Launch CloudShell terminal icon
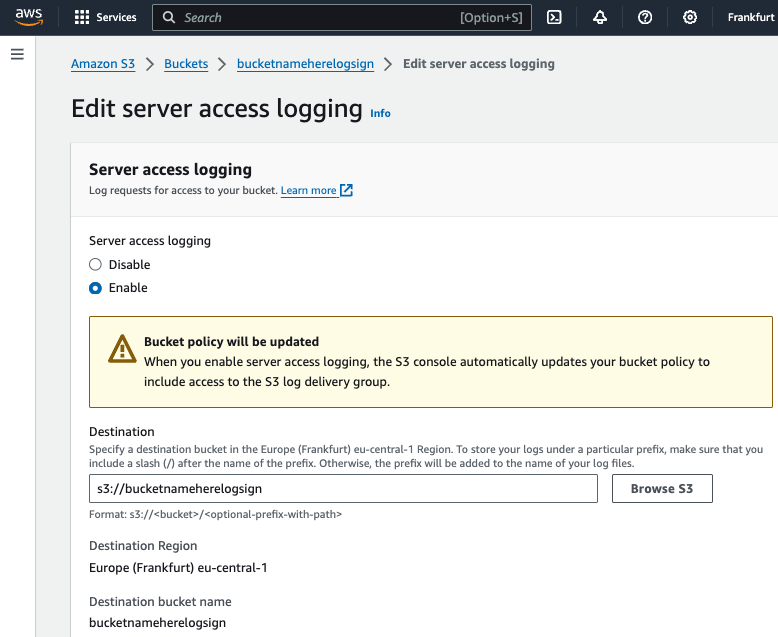Image resolution: width=778 pixels, height=637 pixels. point(554,17)
